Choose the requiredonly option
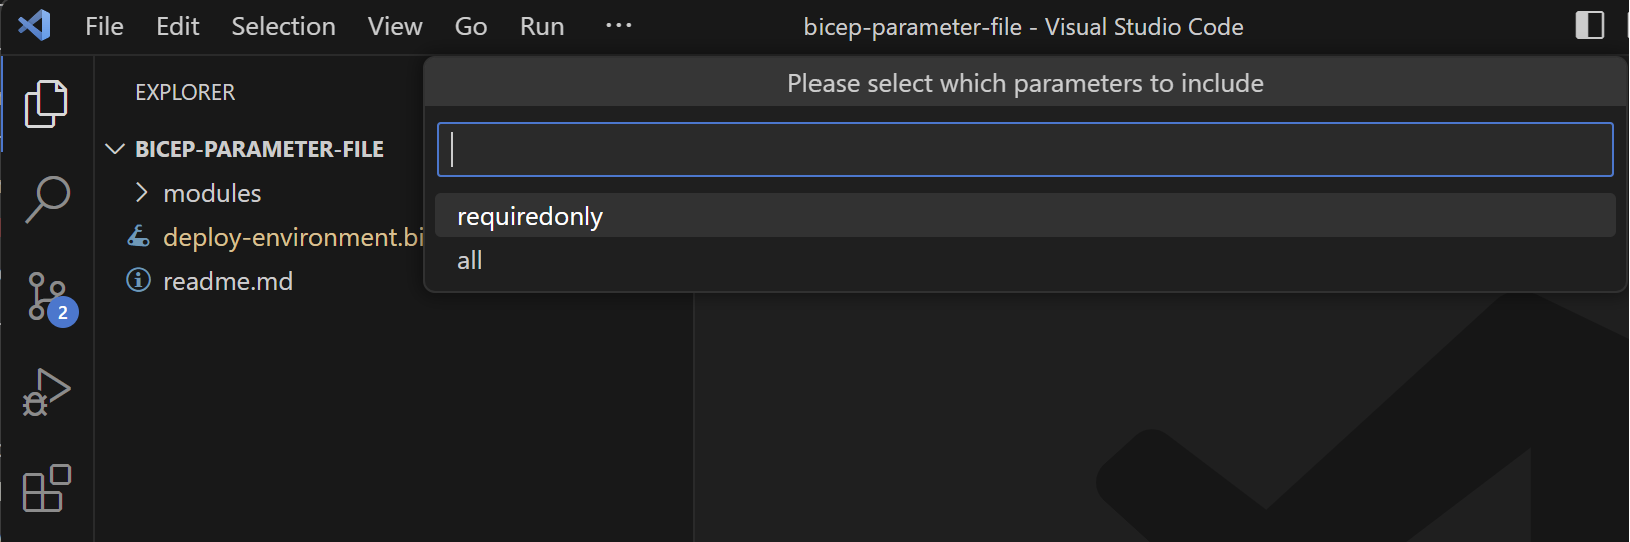Viewport: 1630px width, 542px height. point(1025,216)
